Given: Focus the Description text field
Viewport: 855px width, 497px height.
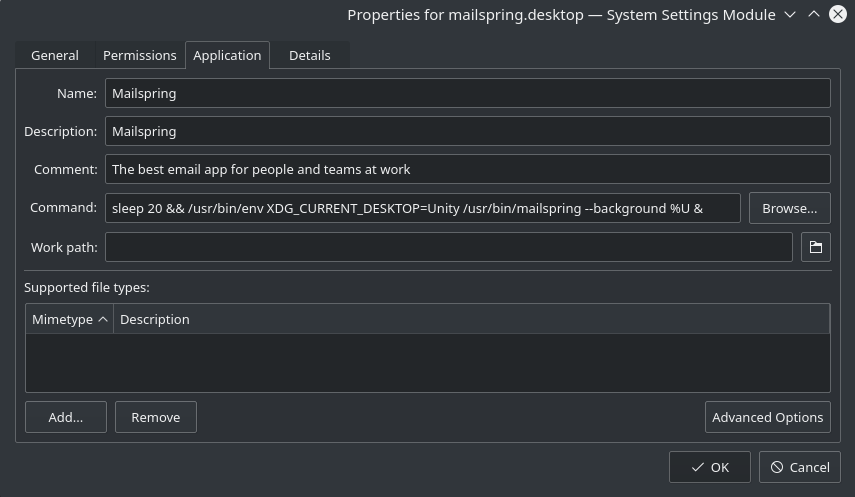Looking at the screenshot, I should (x=467, y=131).
